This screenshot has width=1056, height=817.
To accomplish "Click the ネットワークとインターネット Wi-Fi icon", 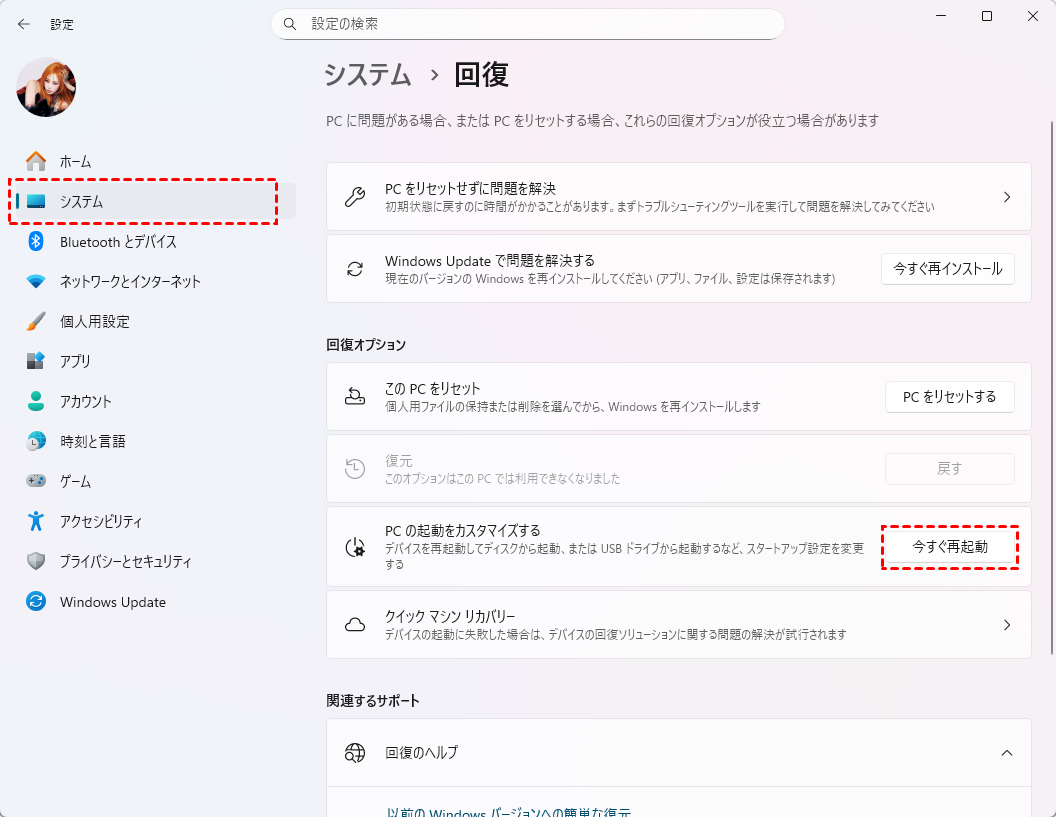I will coord(36,281).
